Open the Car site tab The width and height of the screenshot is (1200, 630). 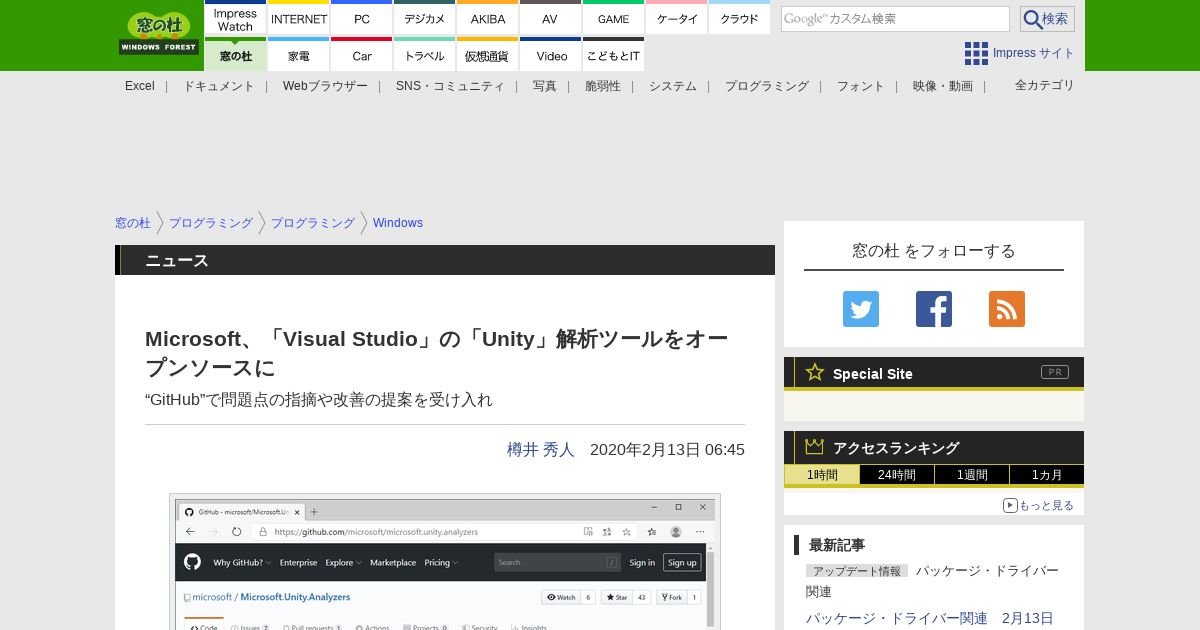(362, 55)
